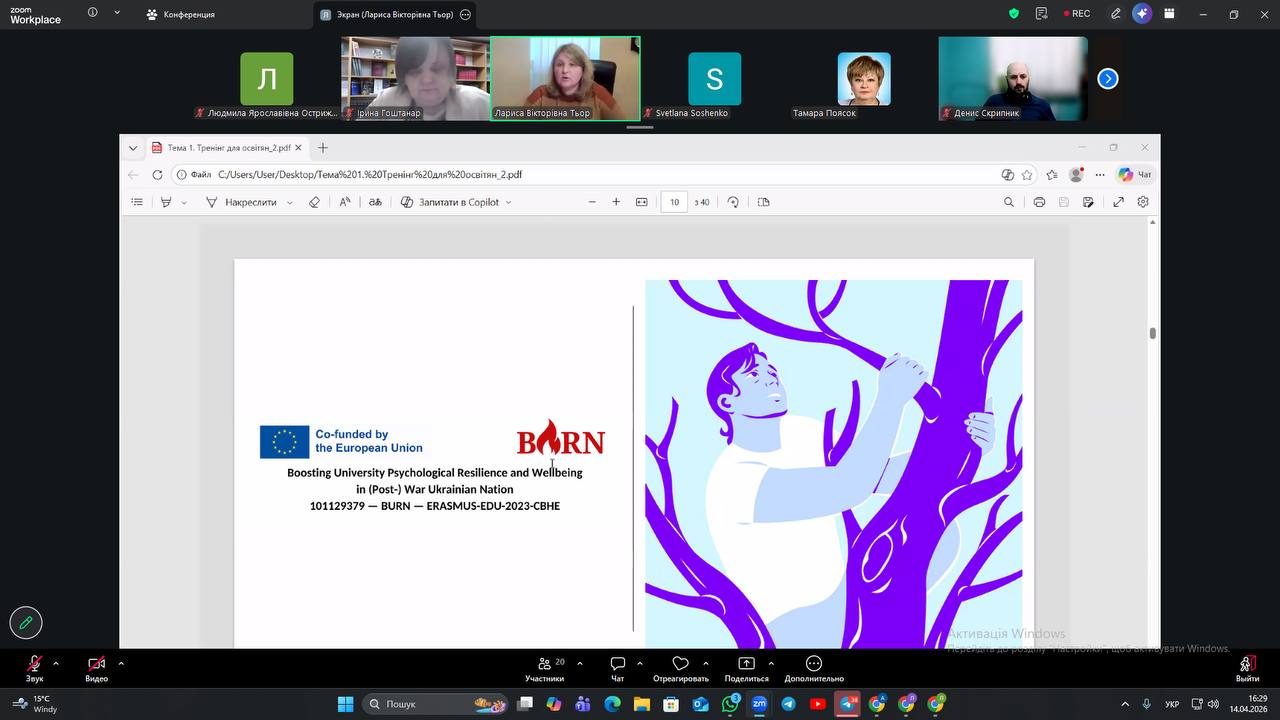Open the Дополнительно more options menu
Image resolution: width=1280 pixels, height=720 pixels.
[813, 664]
